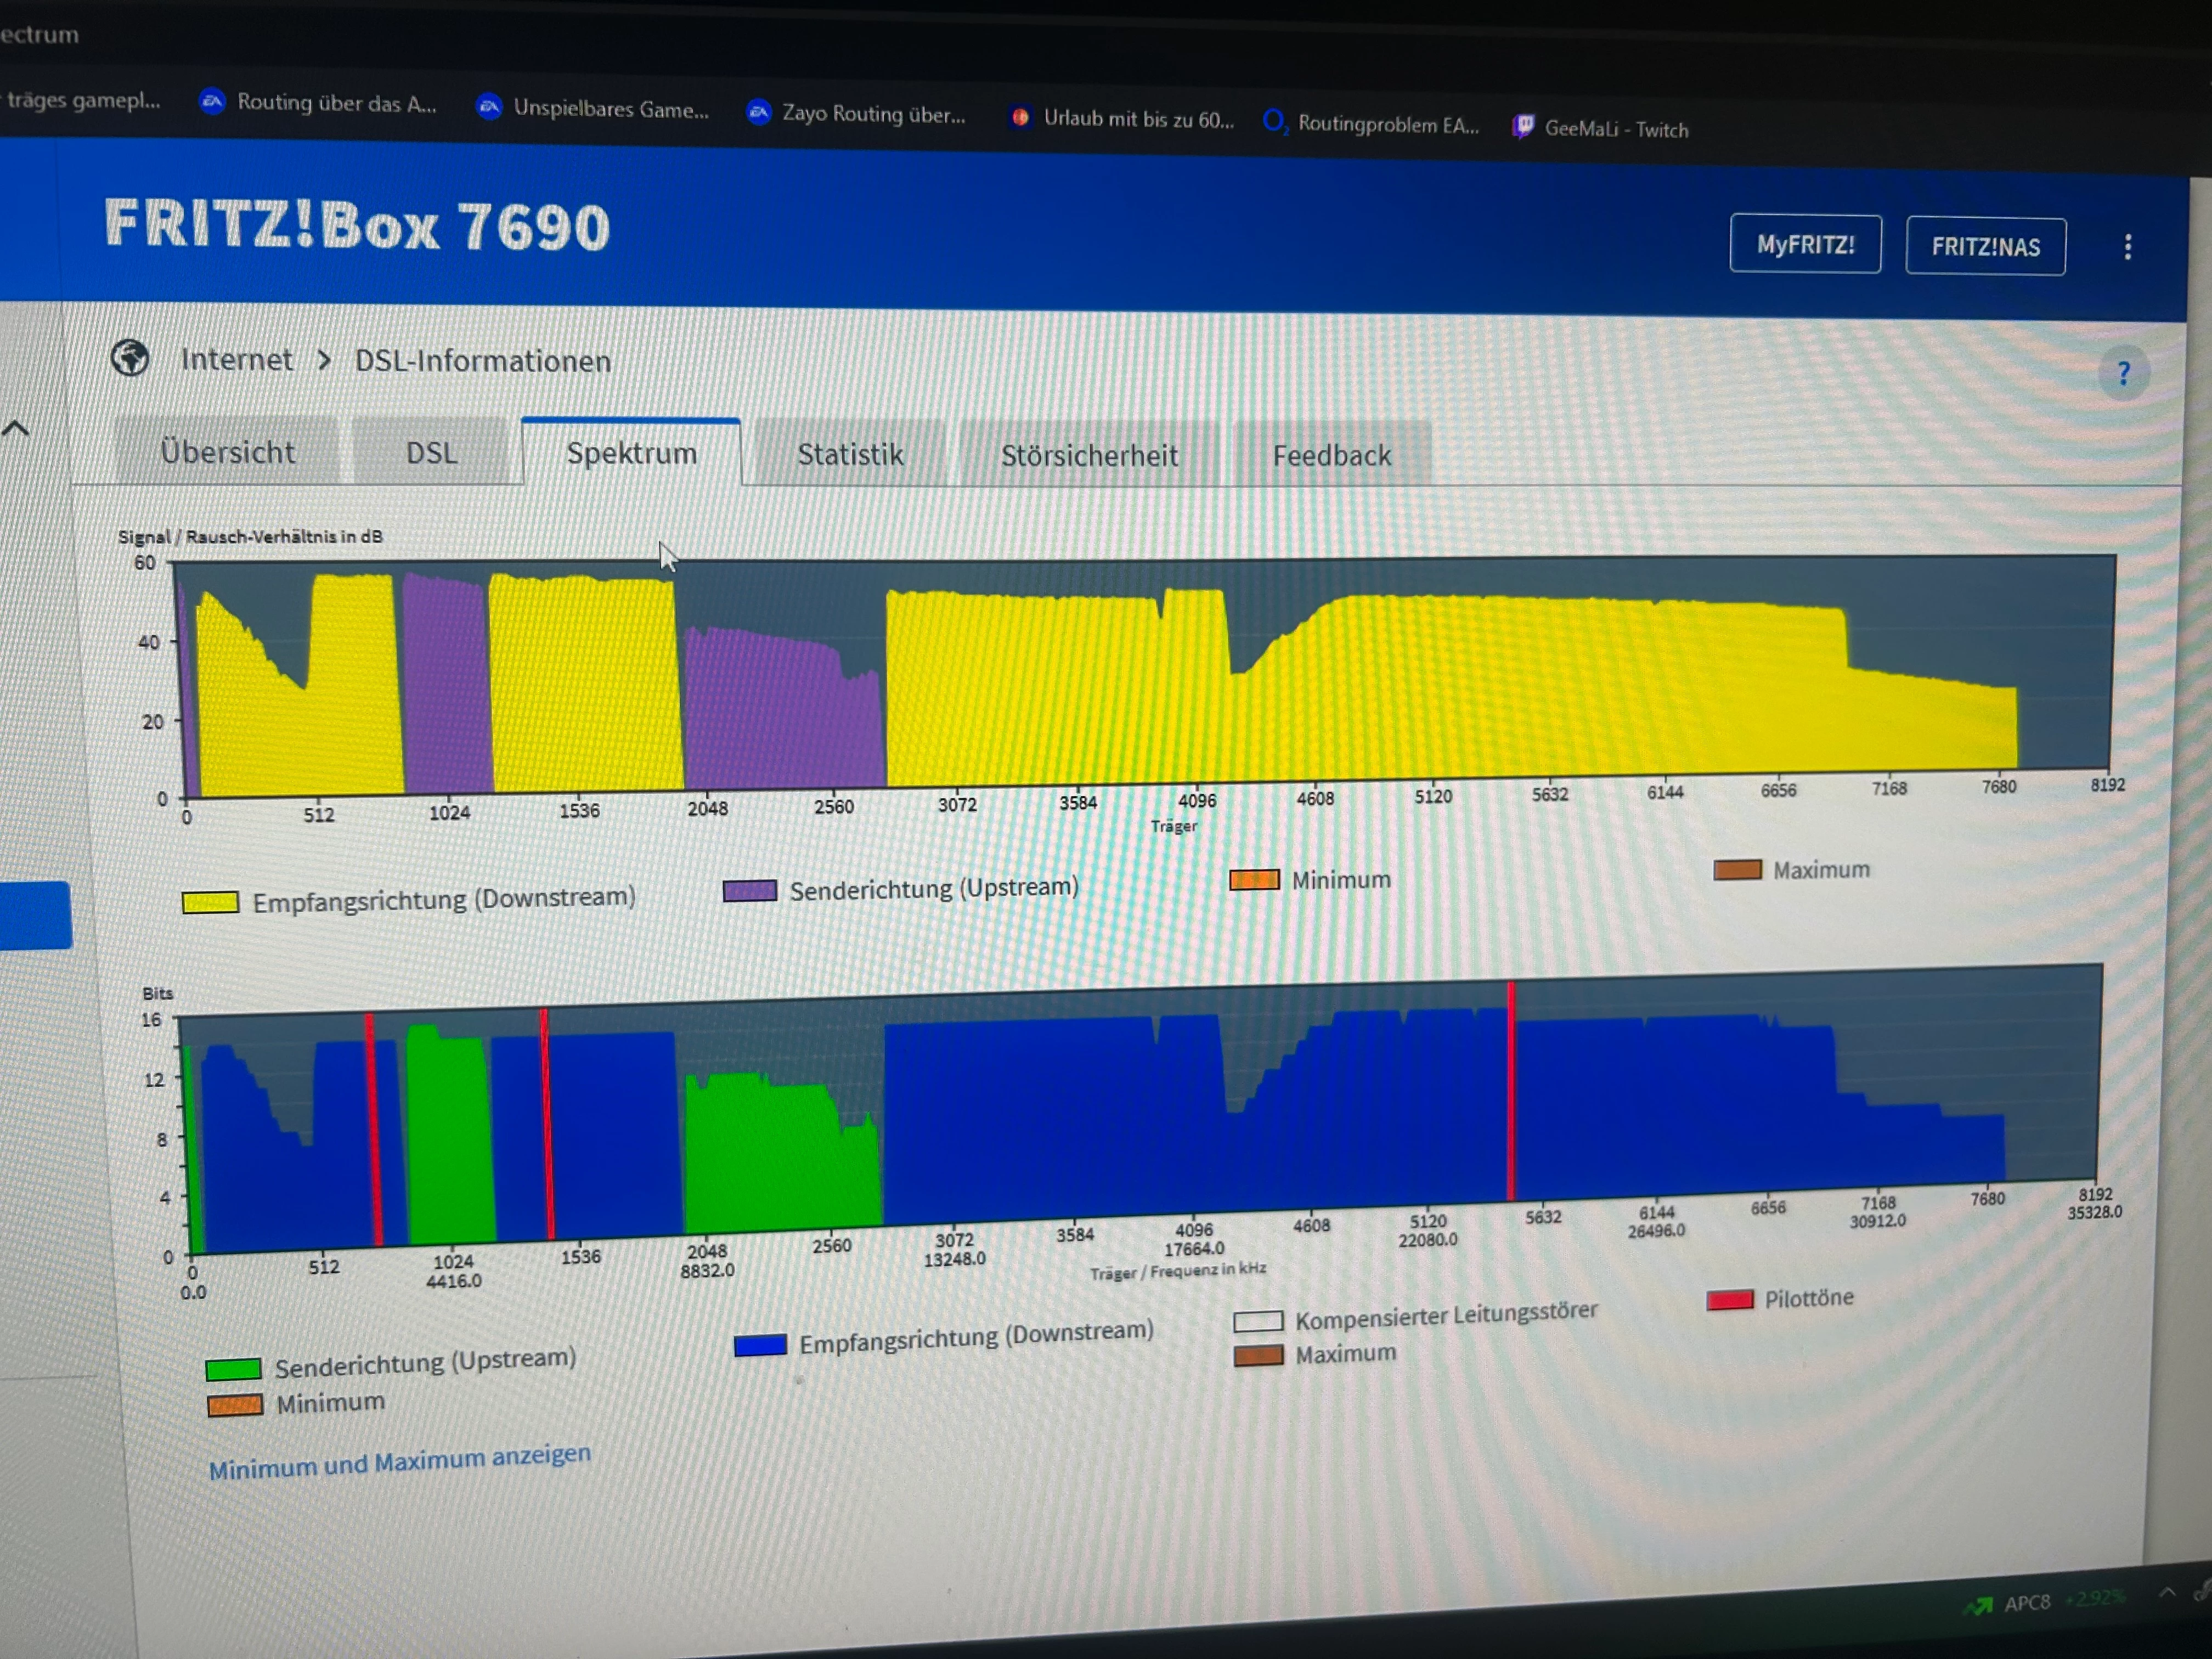The image size is (2212, 1659).
Task: Click the 'Signal / Rausch-Verhältnis in dB' axis label
Action: click(x=250, y=536)
